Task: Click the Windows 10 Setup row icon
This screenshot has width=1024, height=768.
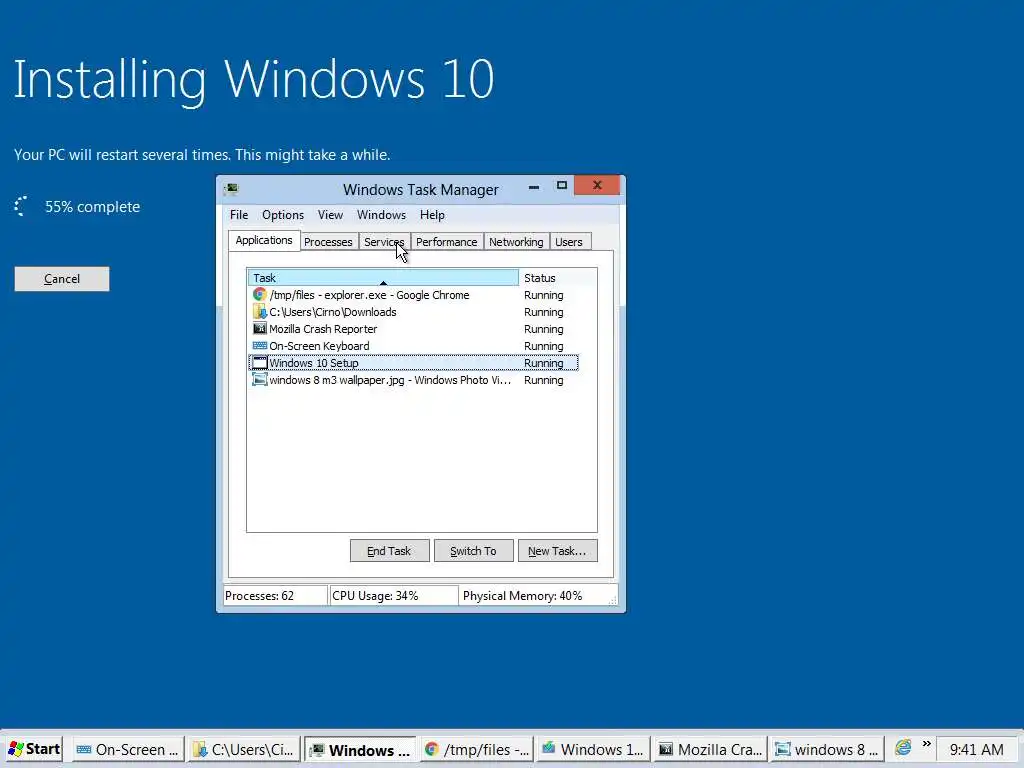Action: (260, 362)
